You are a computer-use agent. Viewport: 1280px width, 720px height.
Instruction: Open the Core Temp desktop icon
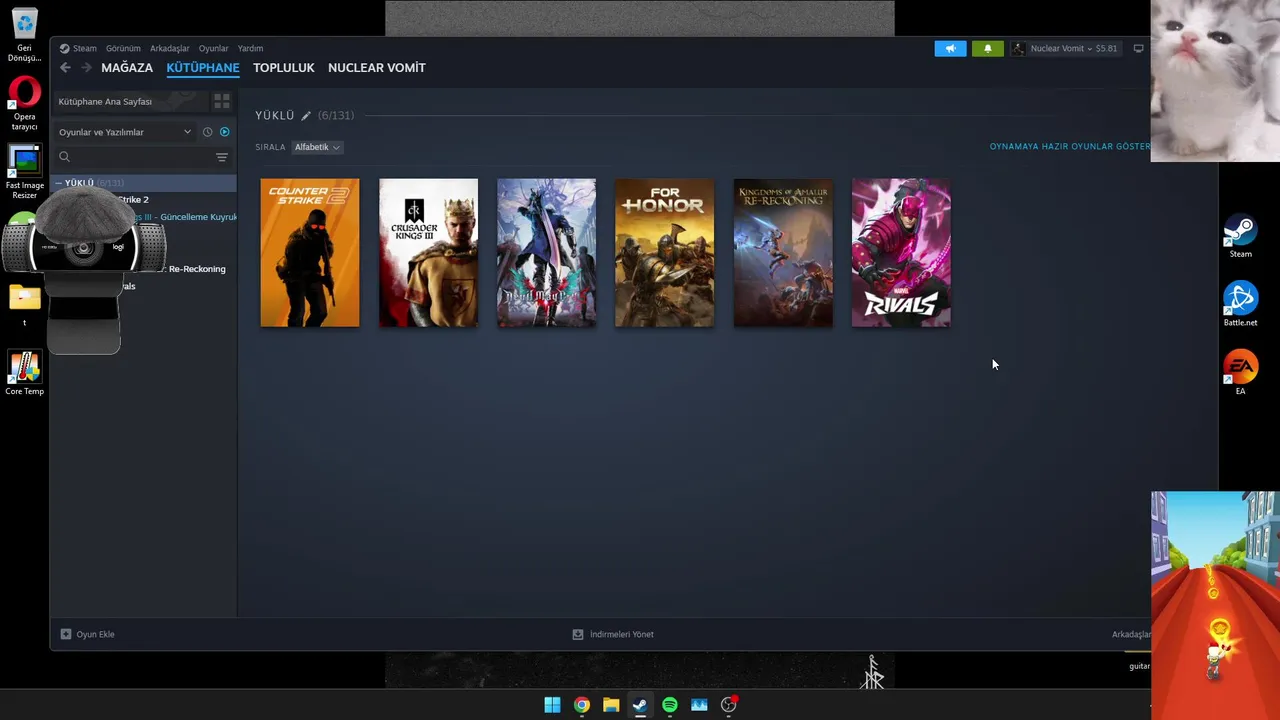point(25,373)
